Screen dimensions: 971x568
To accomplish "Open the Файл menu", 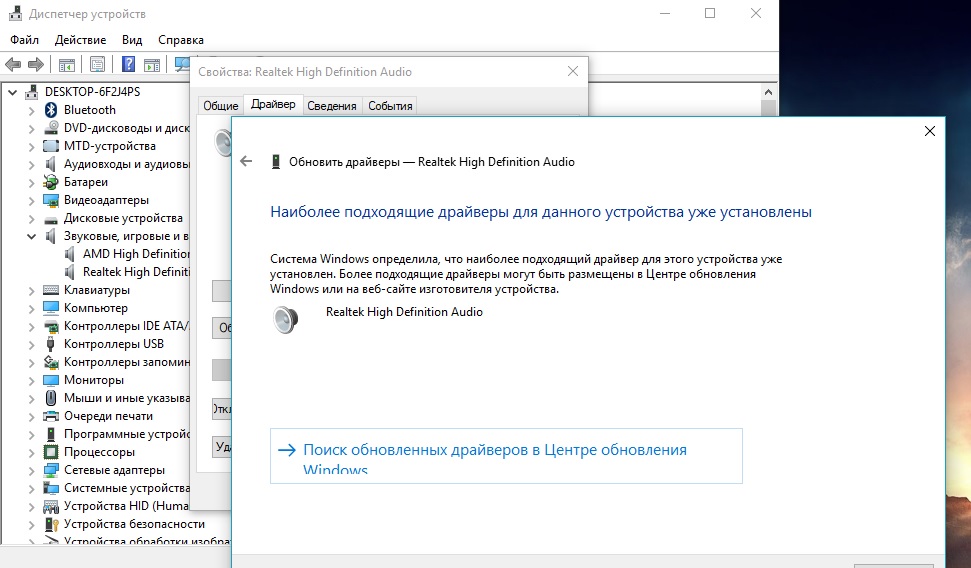I will click(x=24, y=40).
